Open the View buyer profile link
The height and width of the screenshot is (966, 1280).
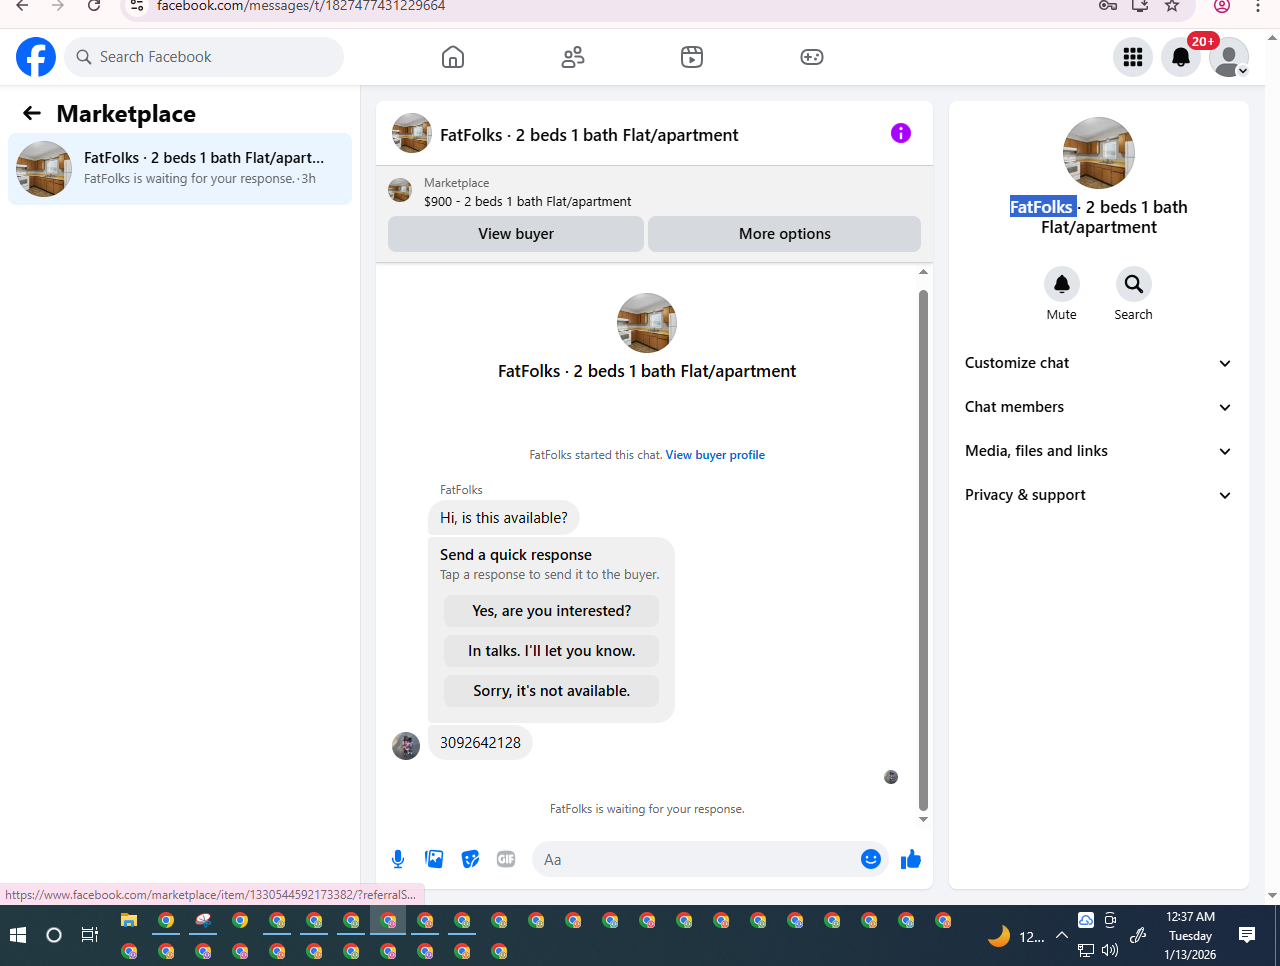point(715,455)
